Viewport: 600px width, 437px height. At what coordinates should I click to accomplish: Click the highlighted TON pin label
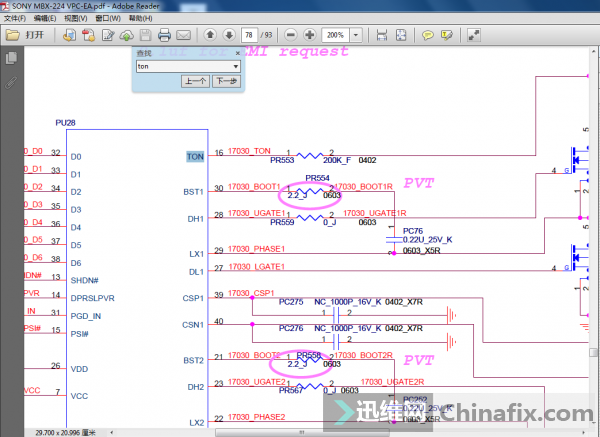point(195,157)
